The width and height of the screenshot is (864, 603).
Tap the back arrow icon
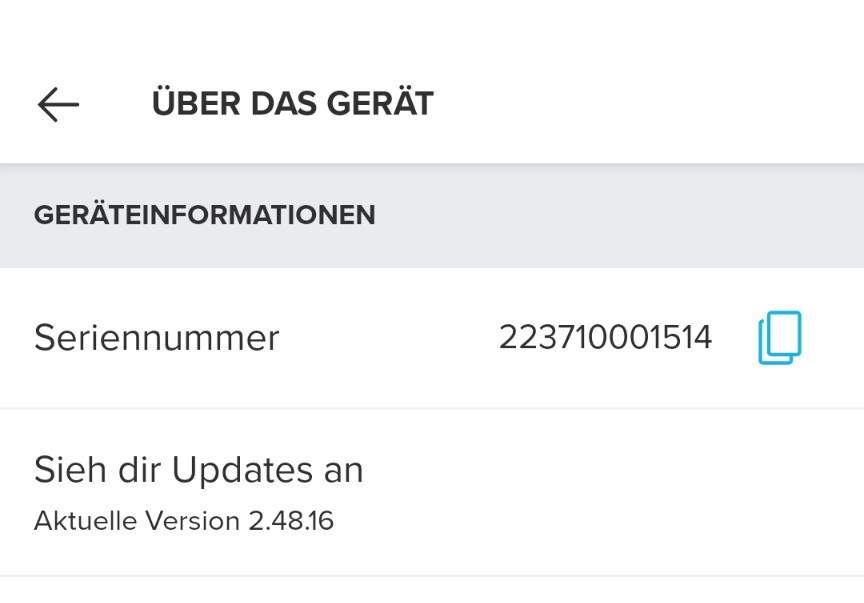click(58, 104)
